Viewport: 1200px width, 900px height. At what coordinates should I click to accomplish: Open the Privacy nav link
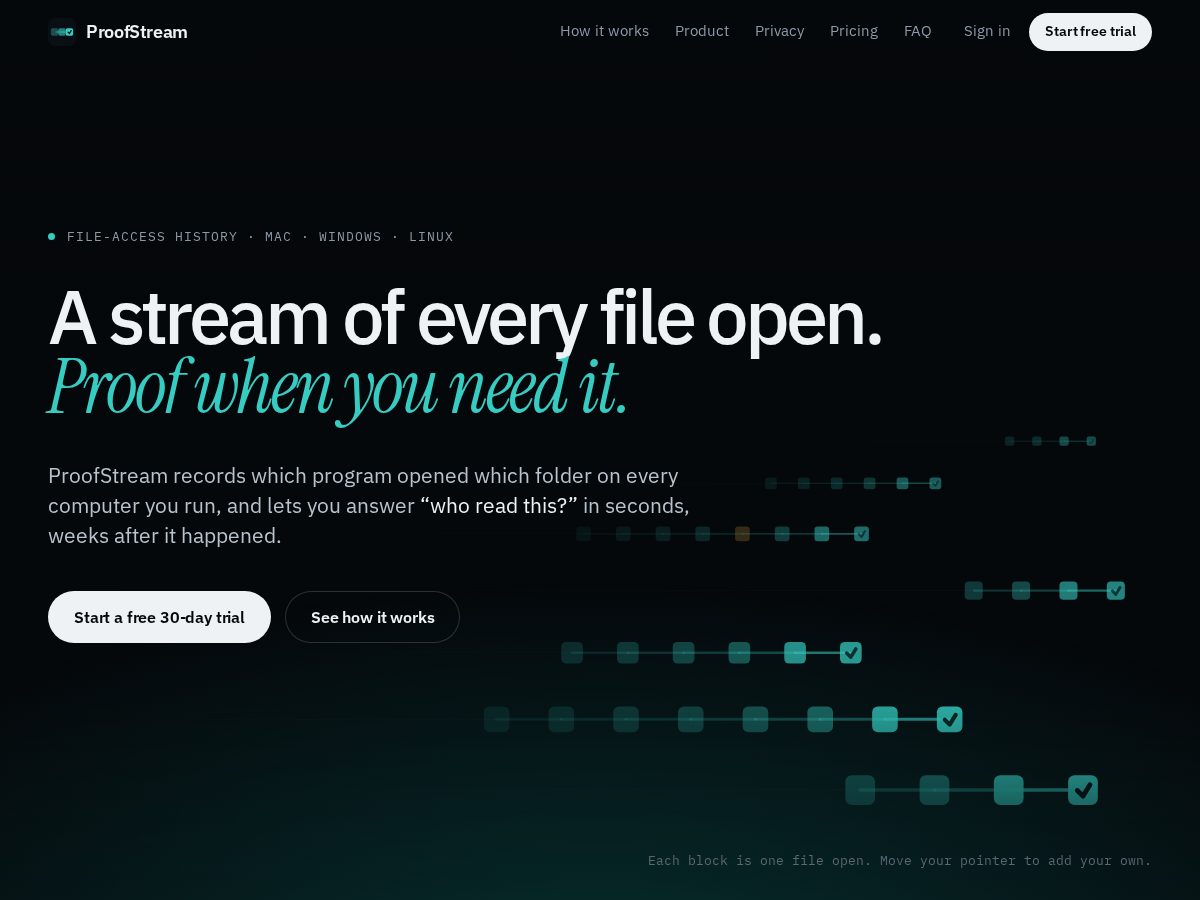point(779,31)
